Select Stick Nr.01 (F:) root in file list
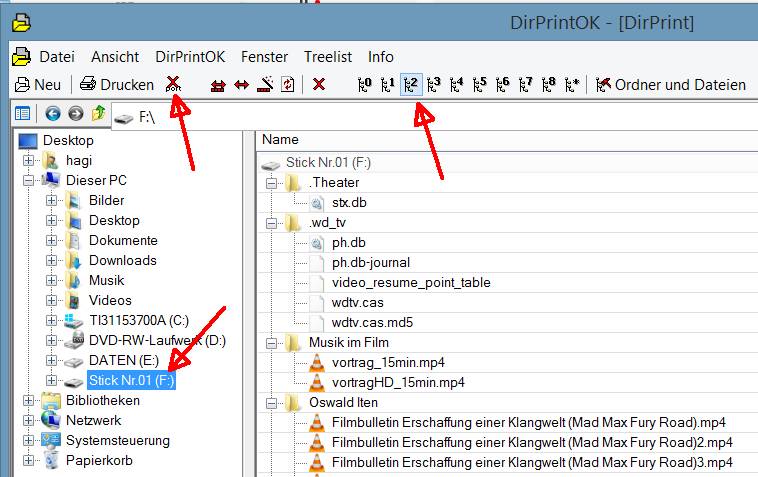 (328, 162)
